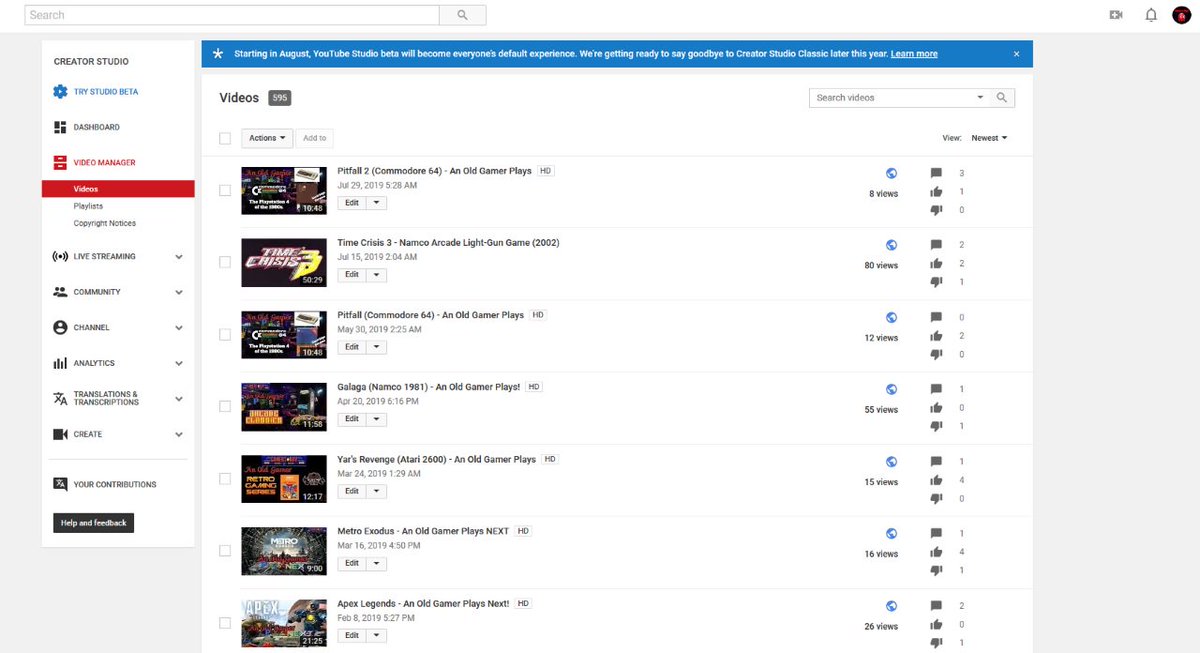
Task: Click the Dashboard grid icon
Action: (60, 127)
